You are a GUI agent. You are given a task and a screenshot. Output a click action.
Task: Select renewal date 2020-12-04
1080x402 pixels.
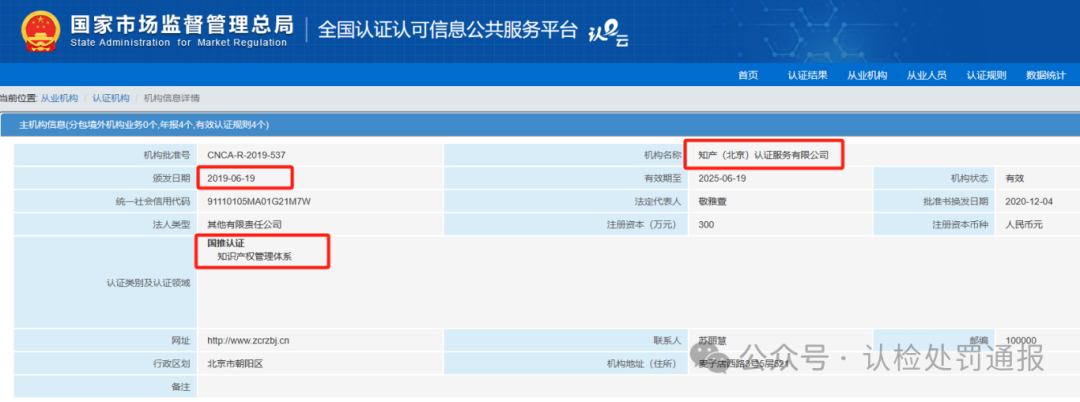[x=1030, y=202]
